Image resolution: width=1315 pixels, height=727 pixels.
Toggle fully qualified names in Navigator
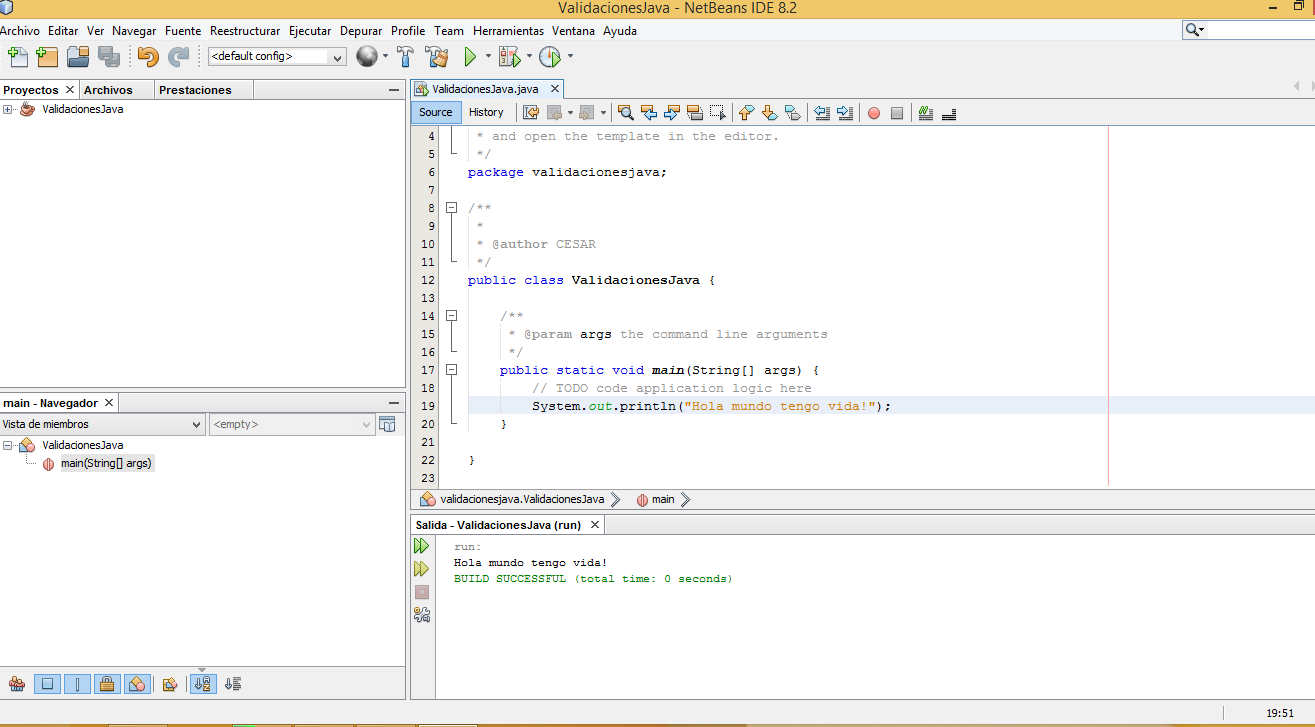[170, 684]
